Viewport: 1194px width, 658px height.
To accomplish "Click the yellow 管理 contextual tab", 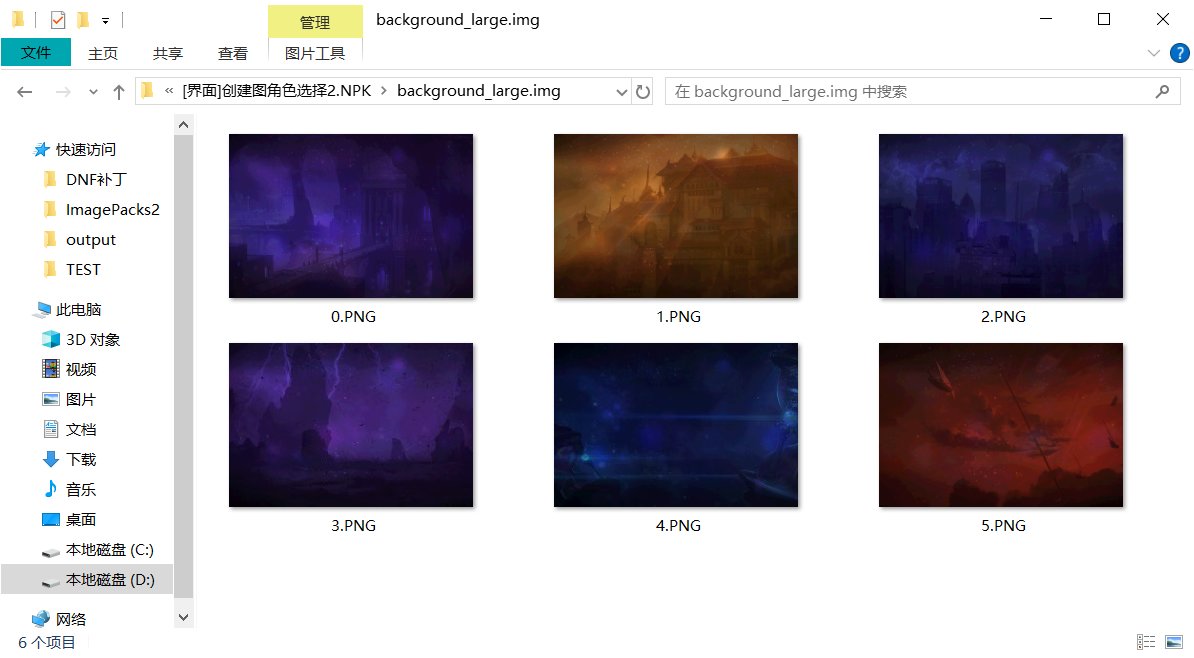I will click(x=315, y=22).
